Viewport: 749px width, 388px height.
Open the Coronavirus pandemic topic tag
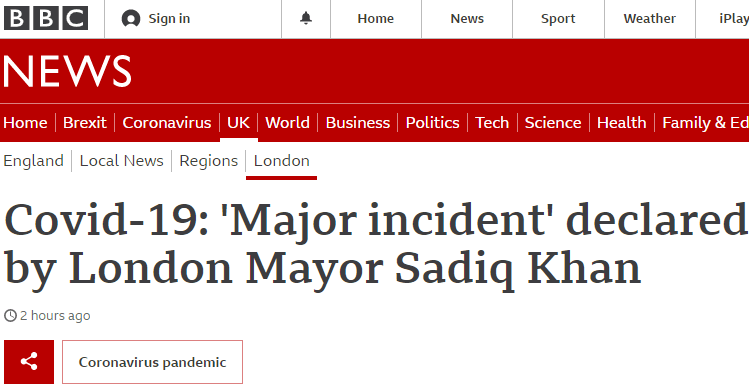click(152, 362)
